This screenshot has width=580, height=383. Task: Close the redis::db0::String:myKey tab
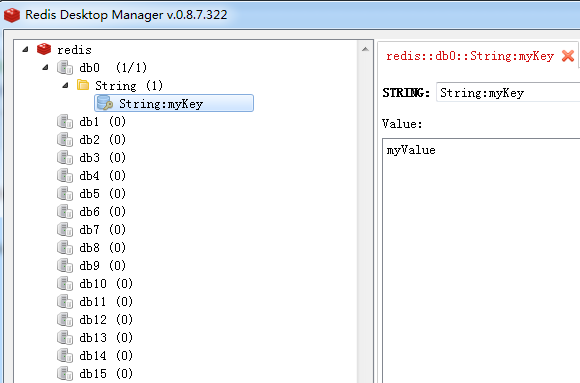[x=568, y=56]
